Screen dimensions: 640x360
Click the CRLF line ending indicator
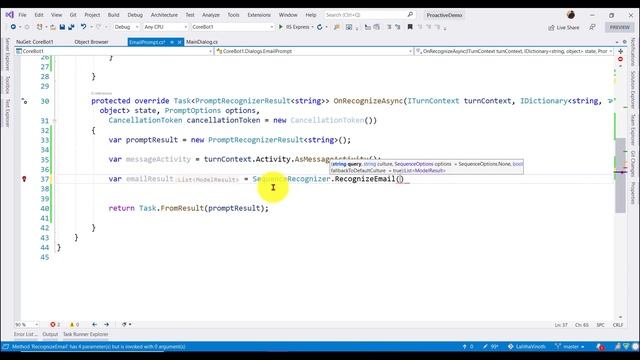pyautogui.click(x=618, y=325)
